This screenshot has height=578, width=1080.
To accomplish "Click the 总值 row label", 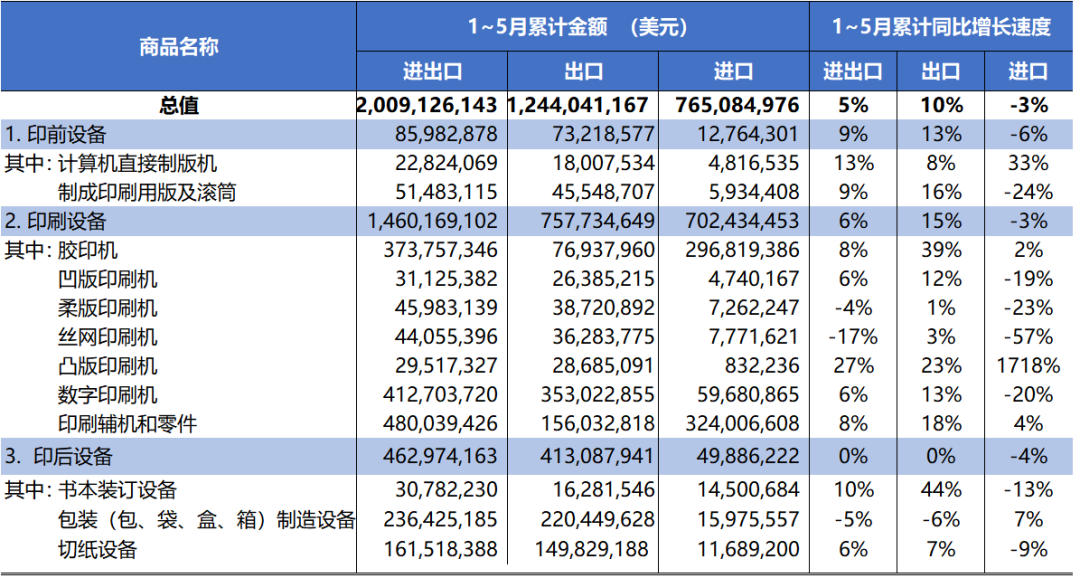I will (x=178, y=105).
